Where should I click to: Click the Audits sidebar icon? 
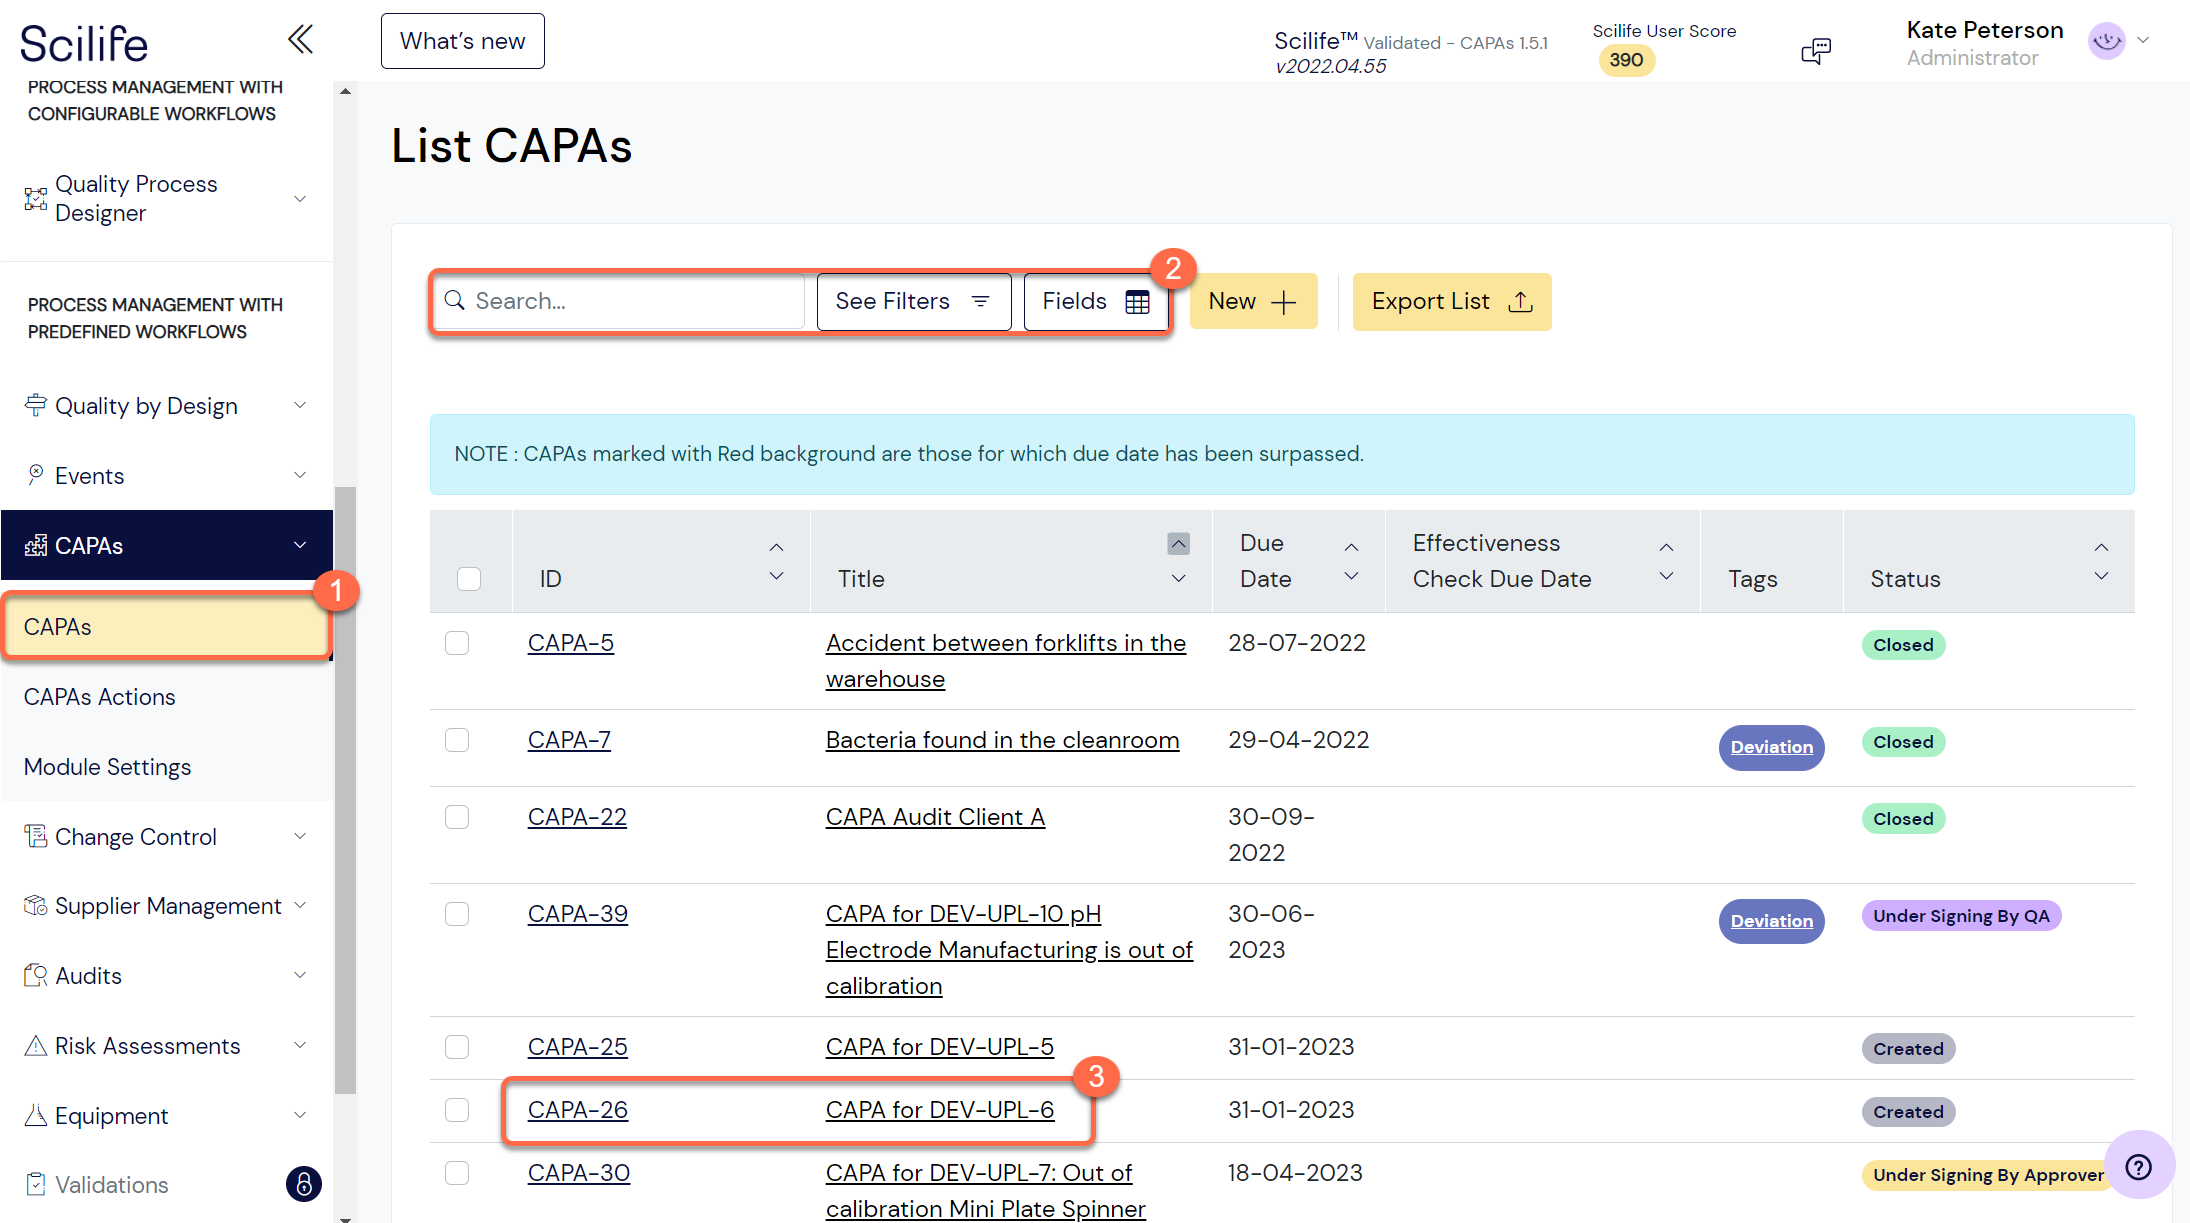pyautogui.click(x=36, y=975)
